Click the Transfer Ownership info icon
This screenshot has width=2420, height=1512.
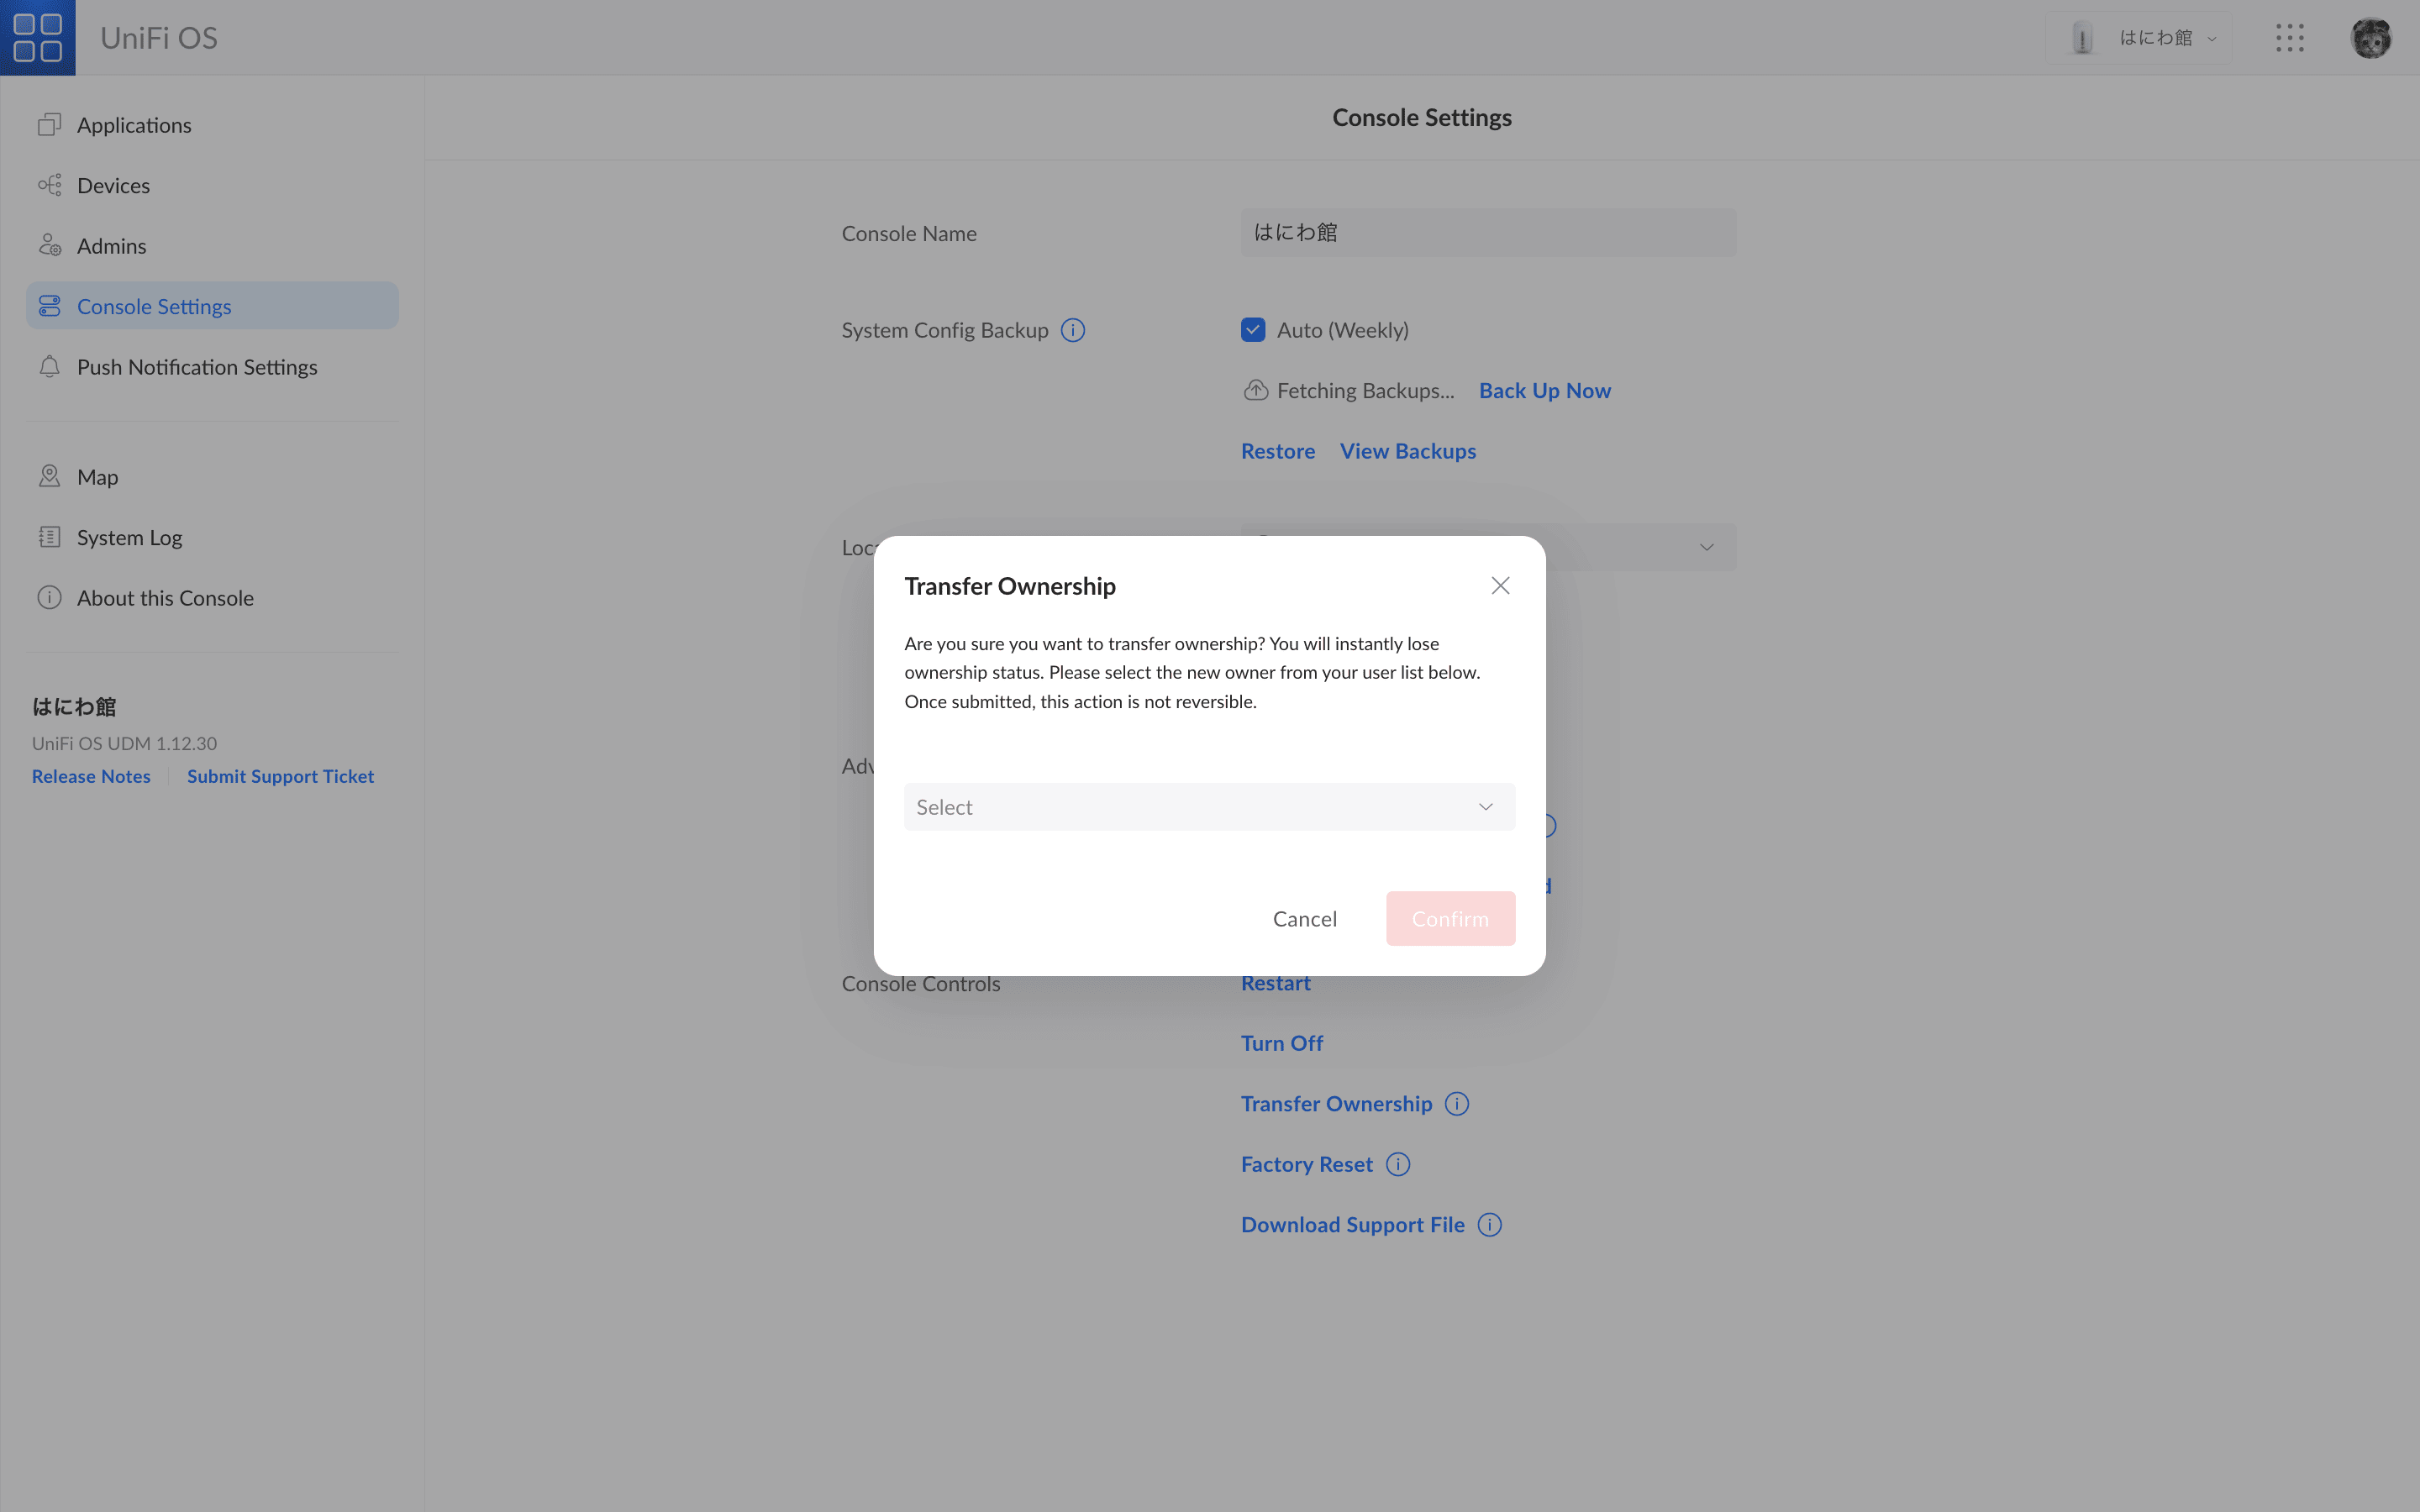[1457, 1104]
